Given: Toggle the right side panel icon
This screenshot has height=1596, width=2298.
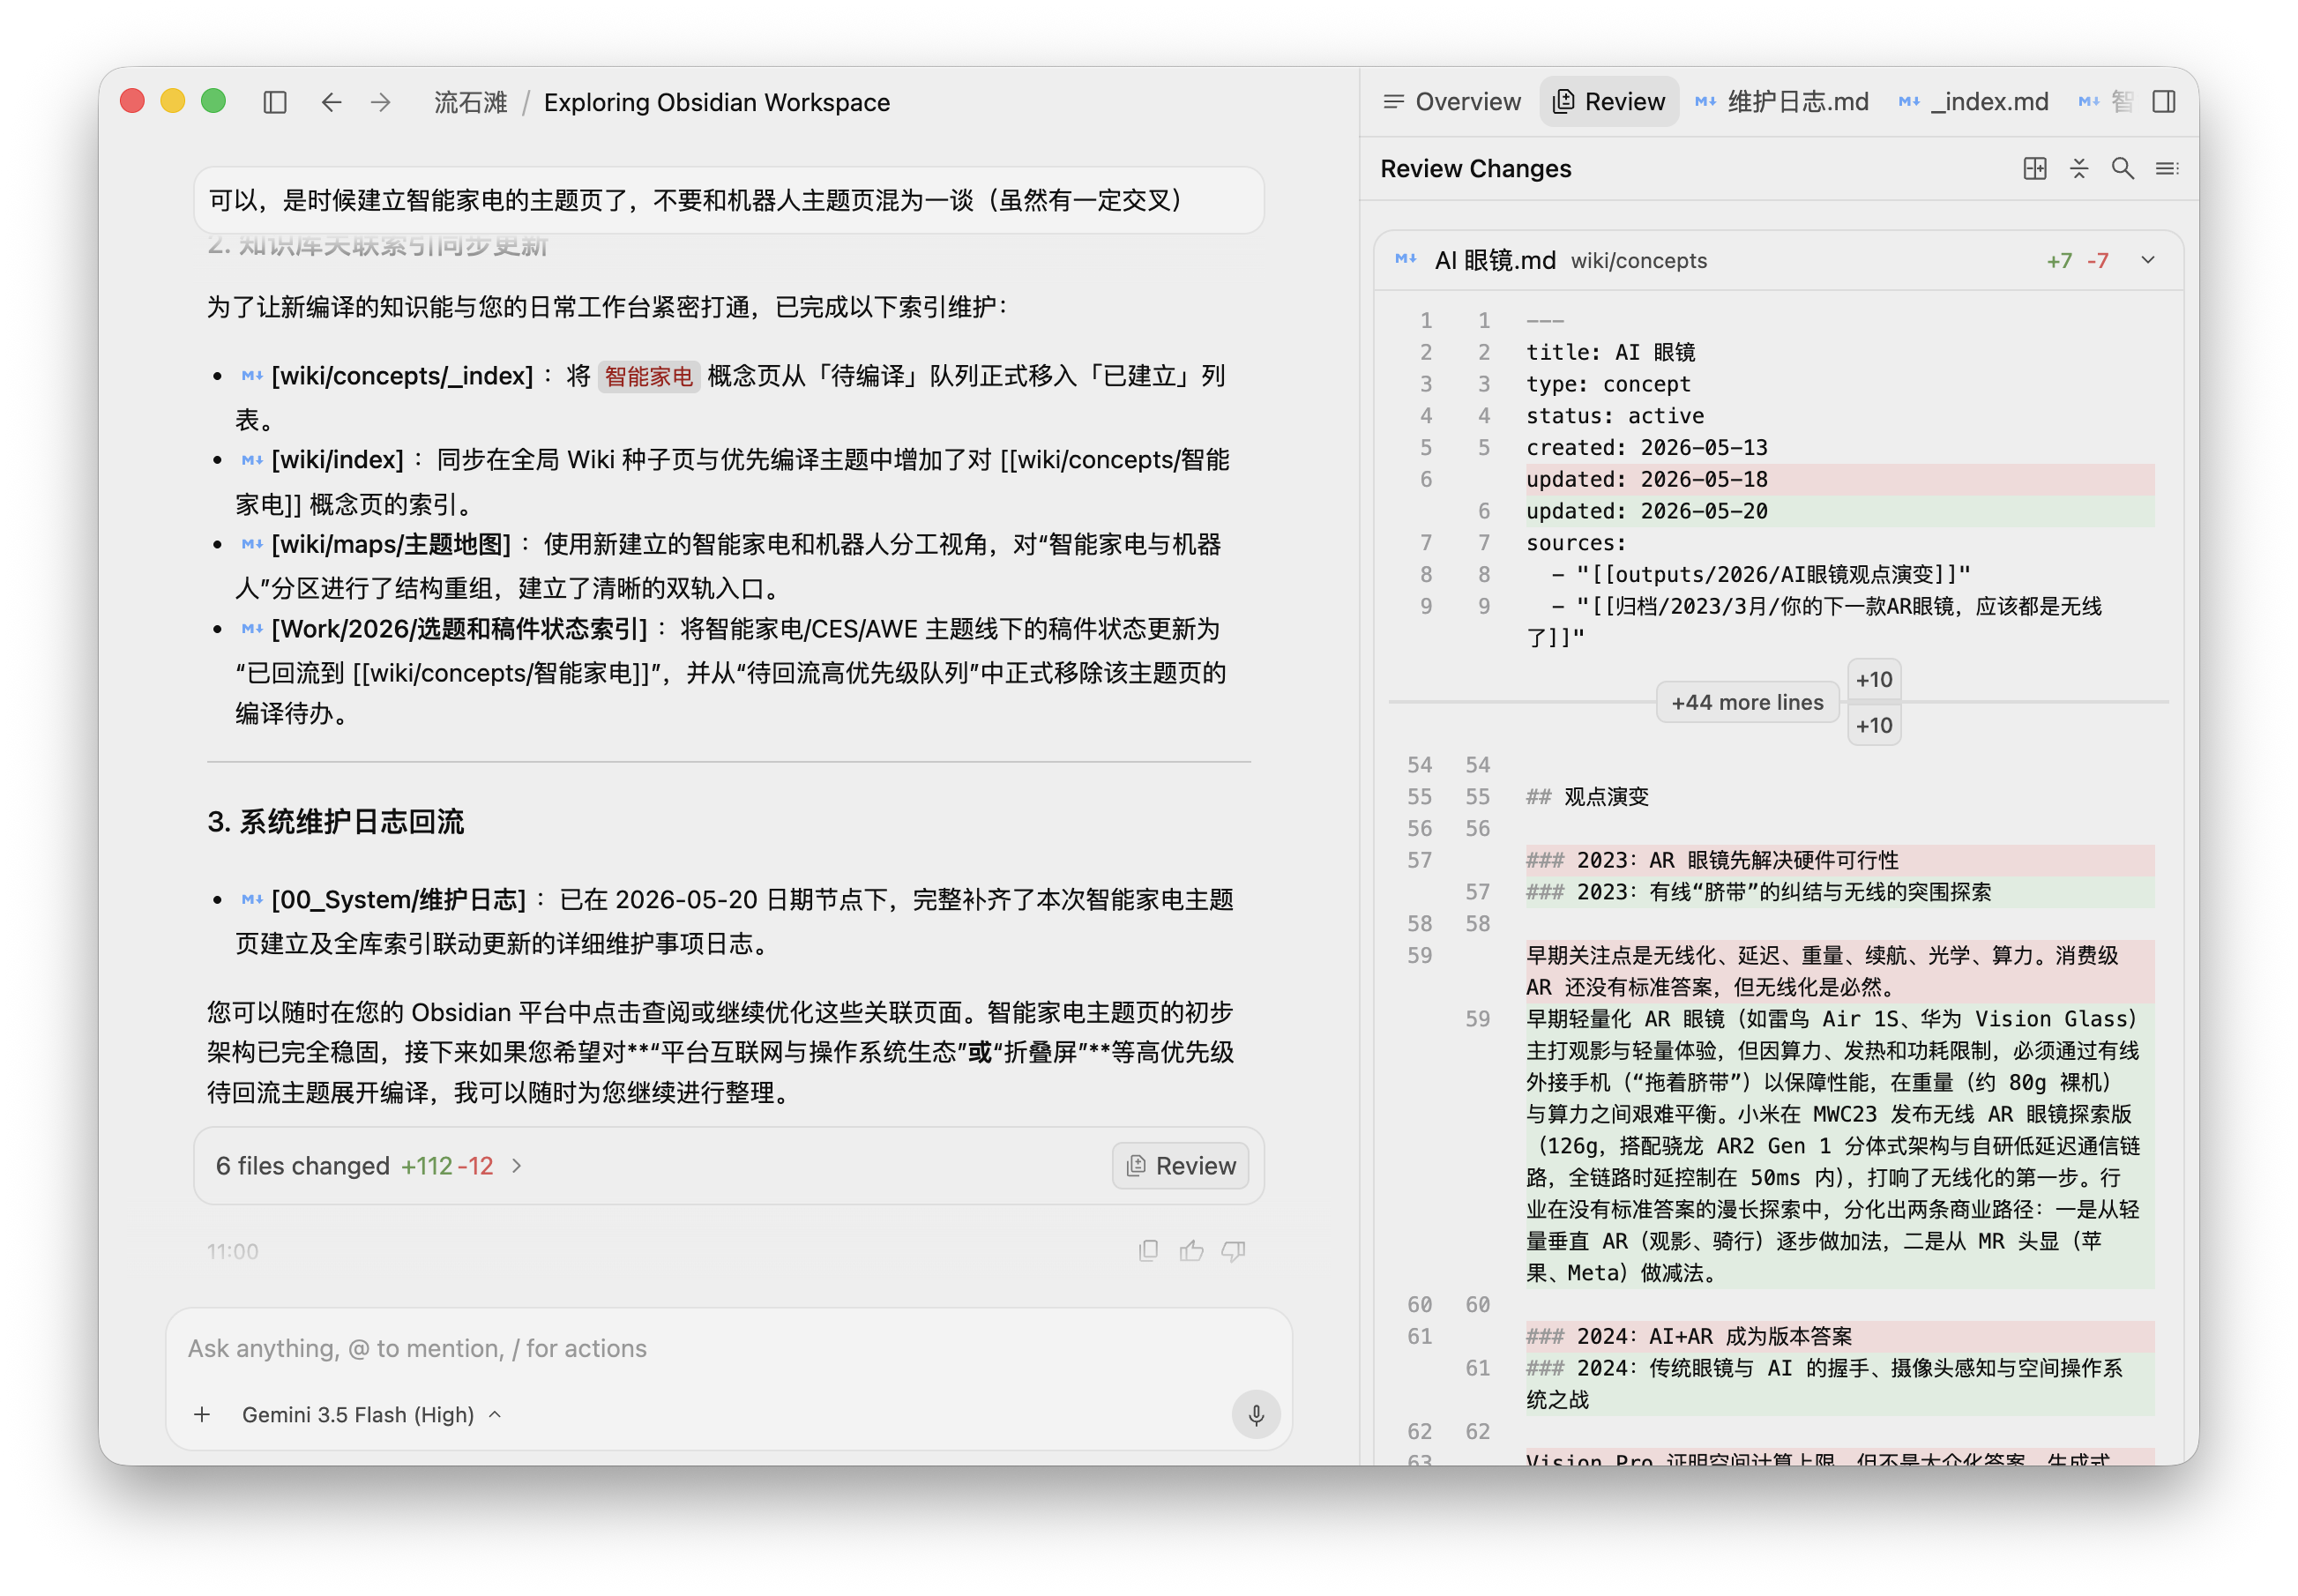Looking at the screenshot, I should coord(2163,102).
